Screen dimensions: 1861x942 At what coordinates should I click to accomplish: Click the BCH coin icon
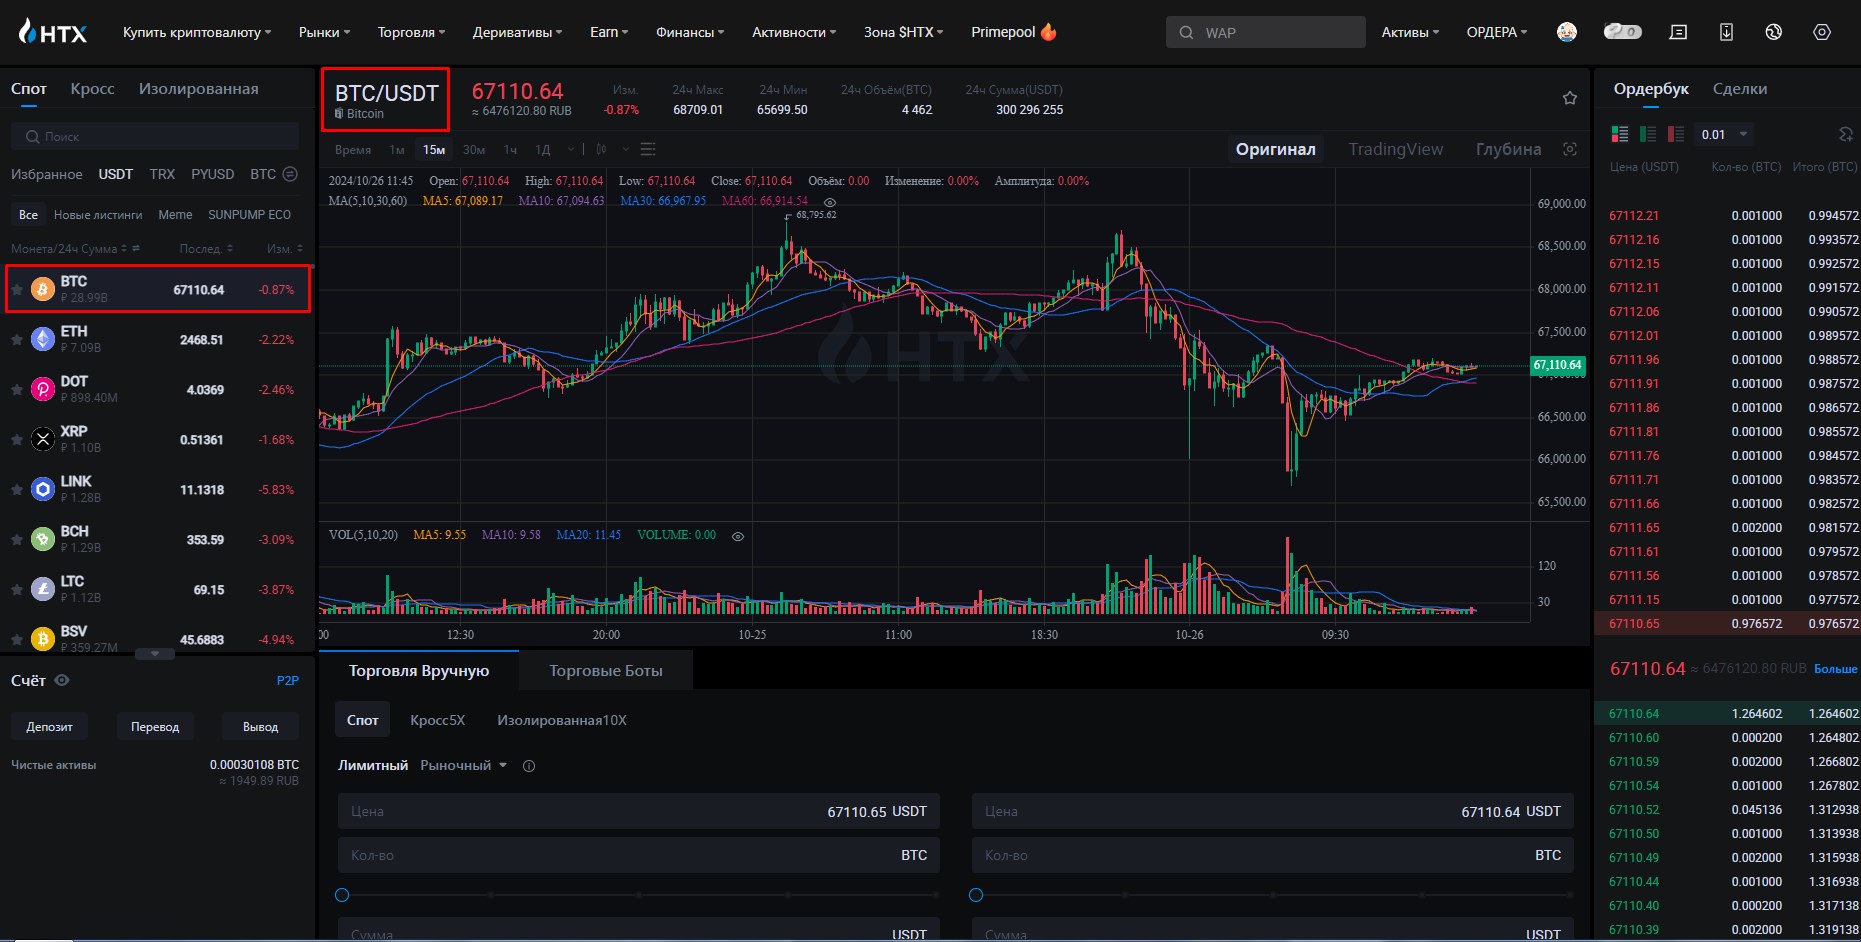[42, 539]
